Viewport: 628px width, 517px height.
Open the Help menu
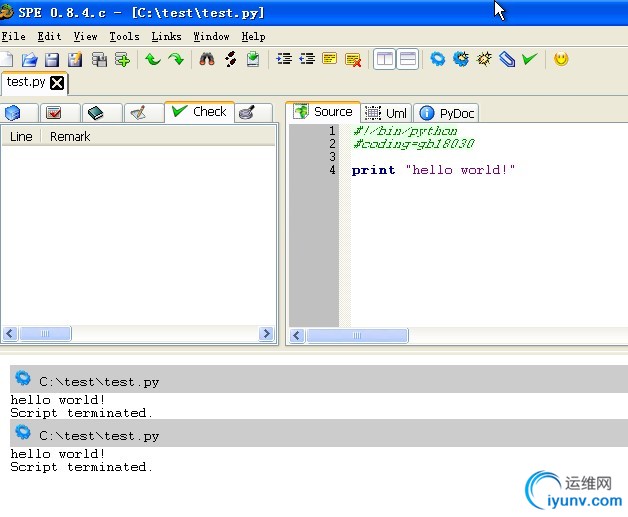point(253,36)
